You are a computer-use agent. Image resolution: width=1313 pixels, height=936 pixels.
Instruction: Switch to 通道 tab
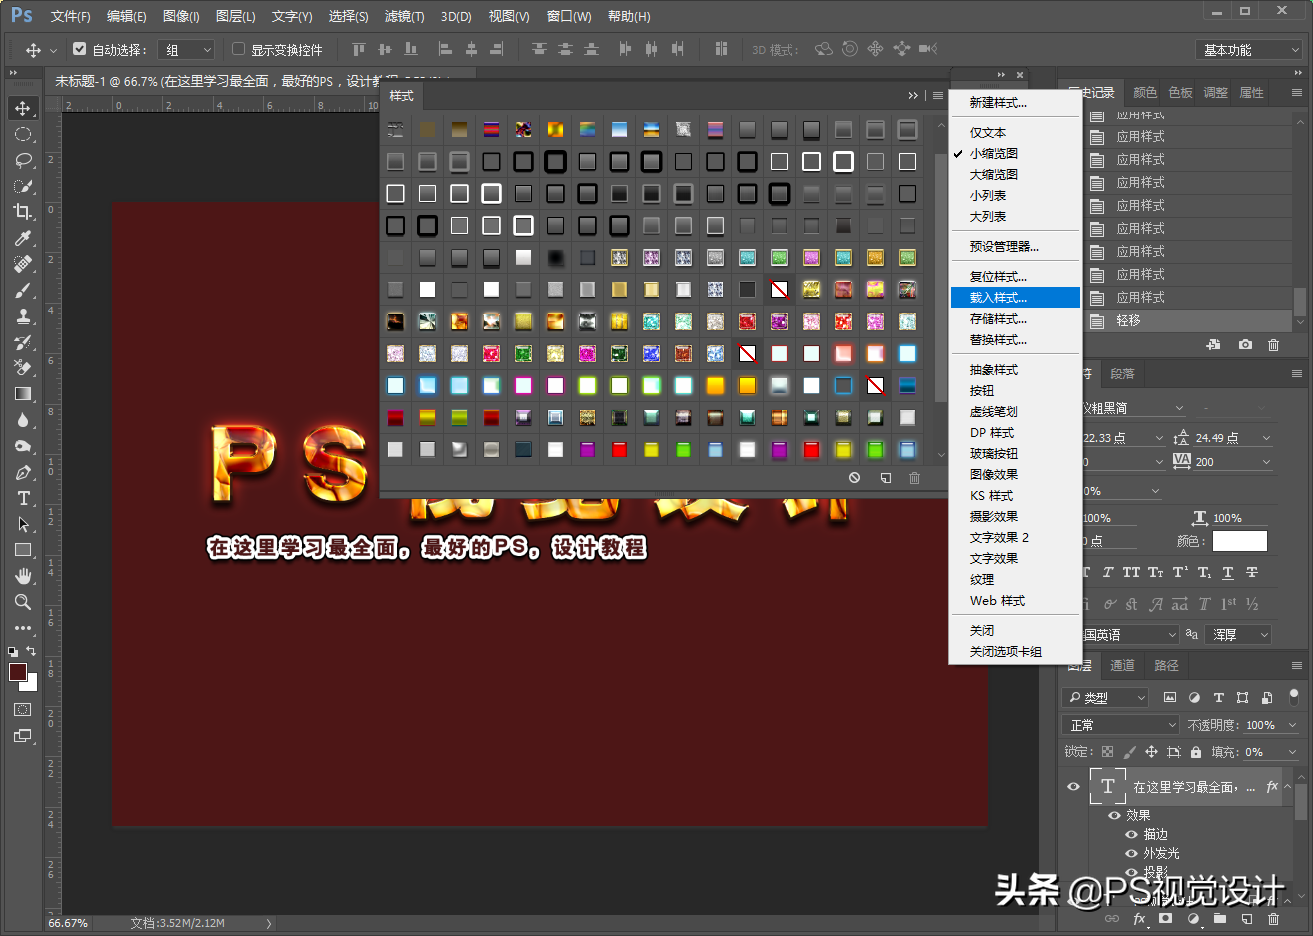click(1122, 665)
